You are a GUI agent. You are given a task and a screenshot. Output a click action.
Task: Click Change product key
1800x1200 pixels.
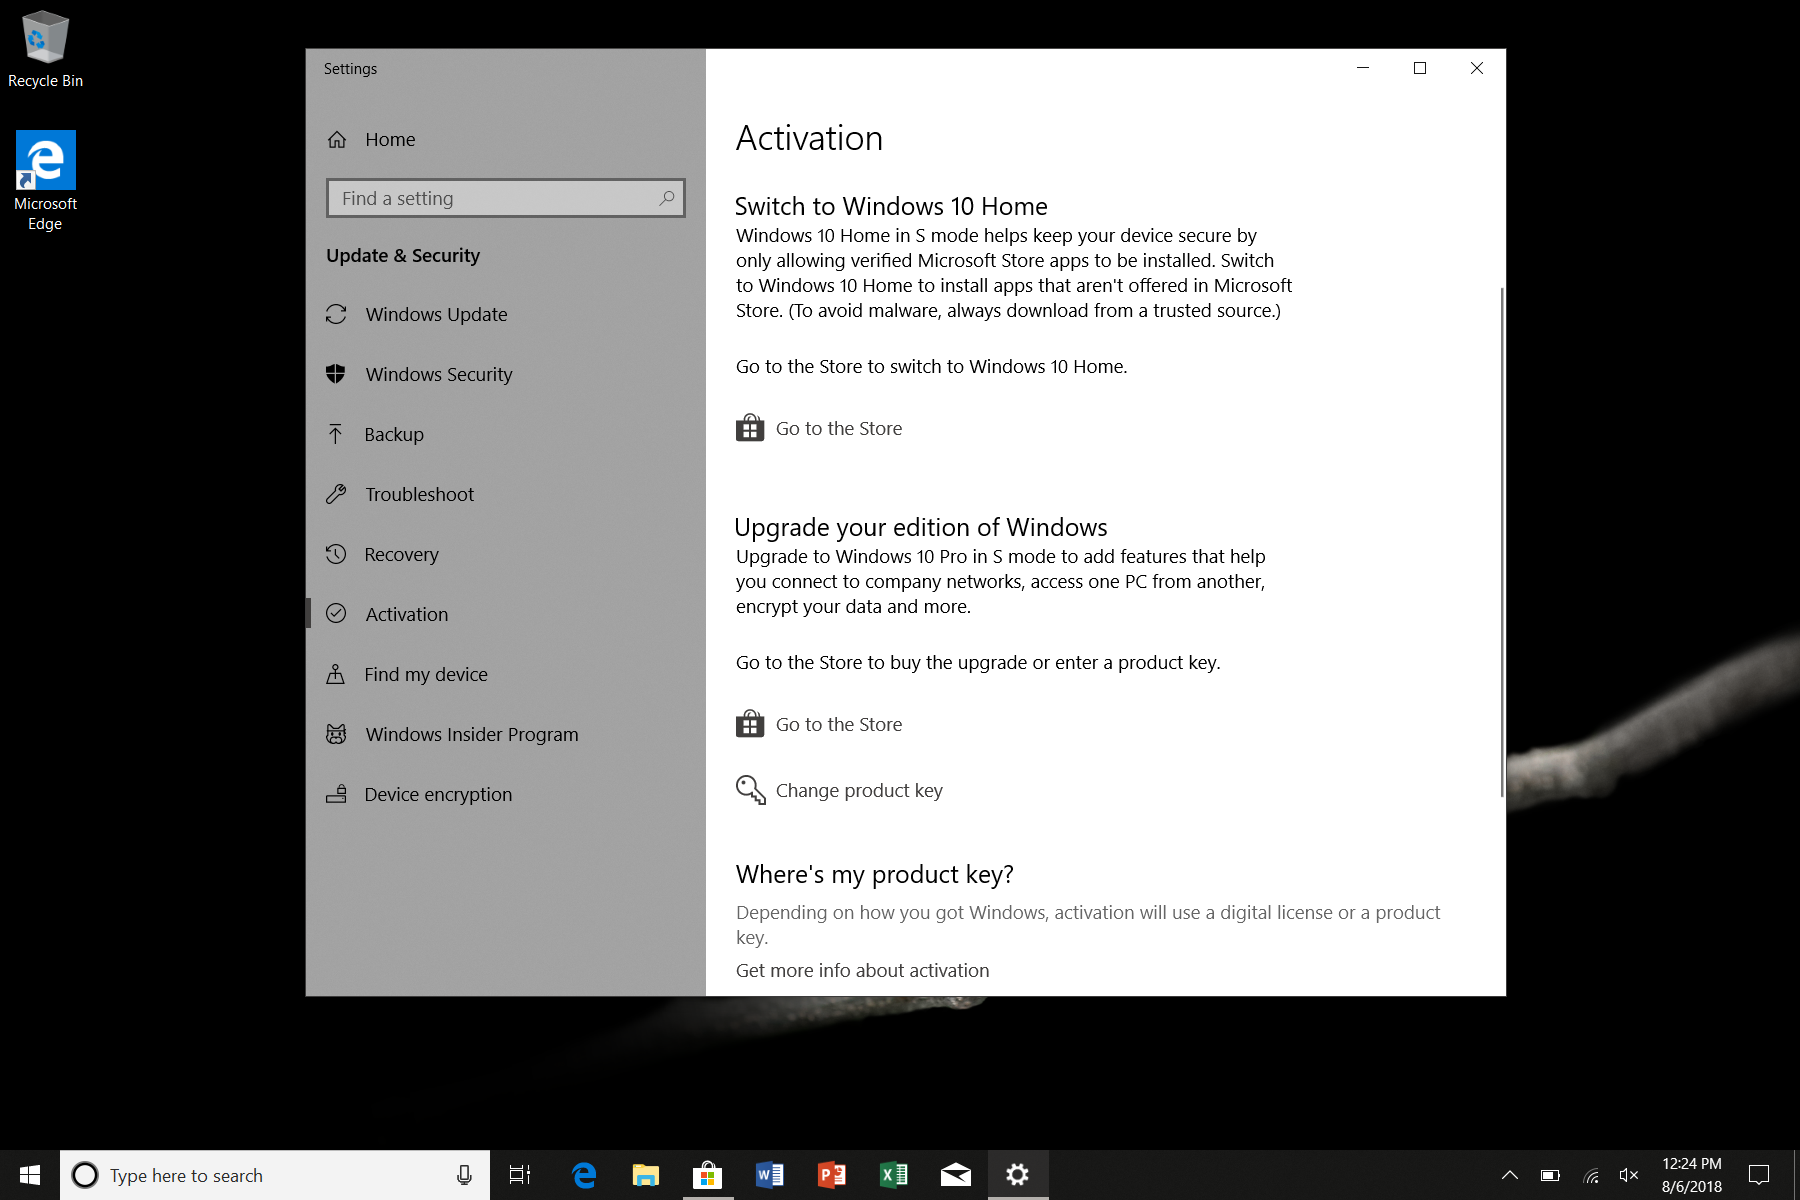tap(858, 791)
